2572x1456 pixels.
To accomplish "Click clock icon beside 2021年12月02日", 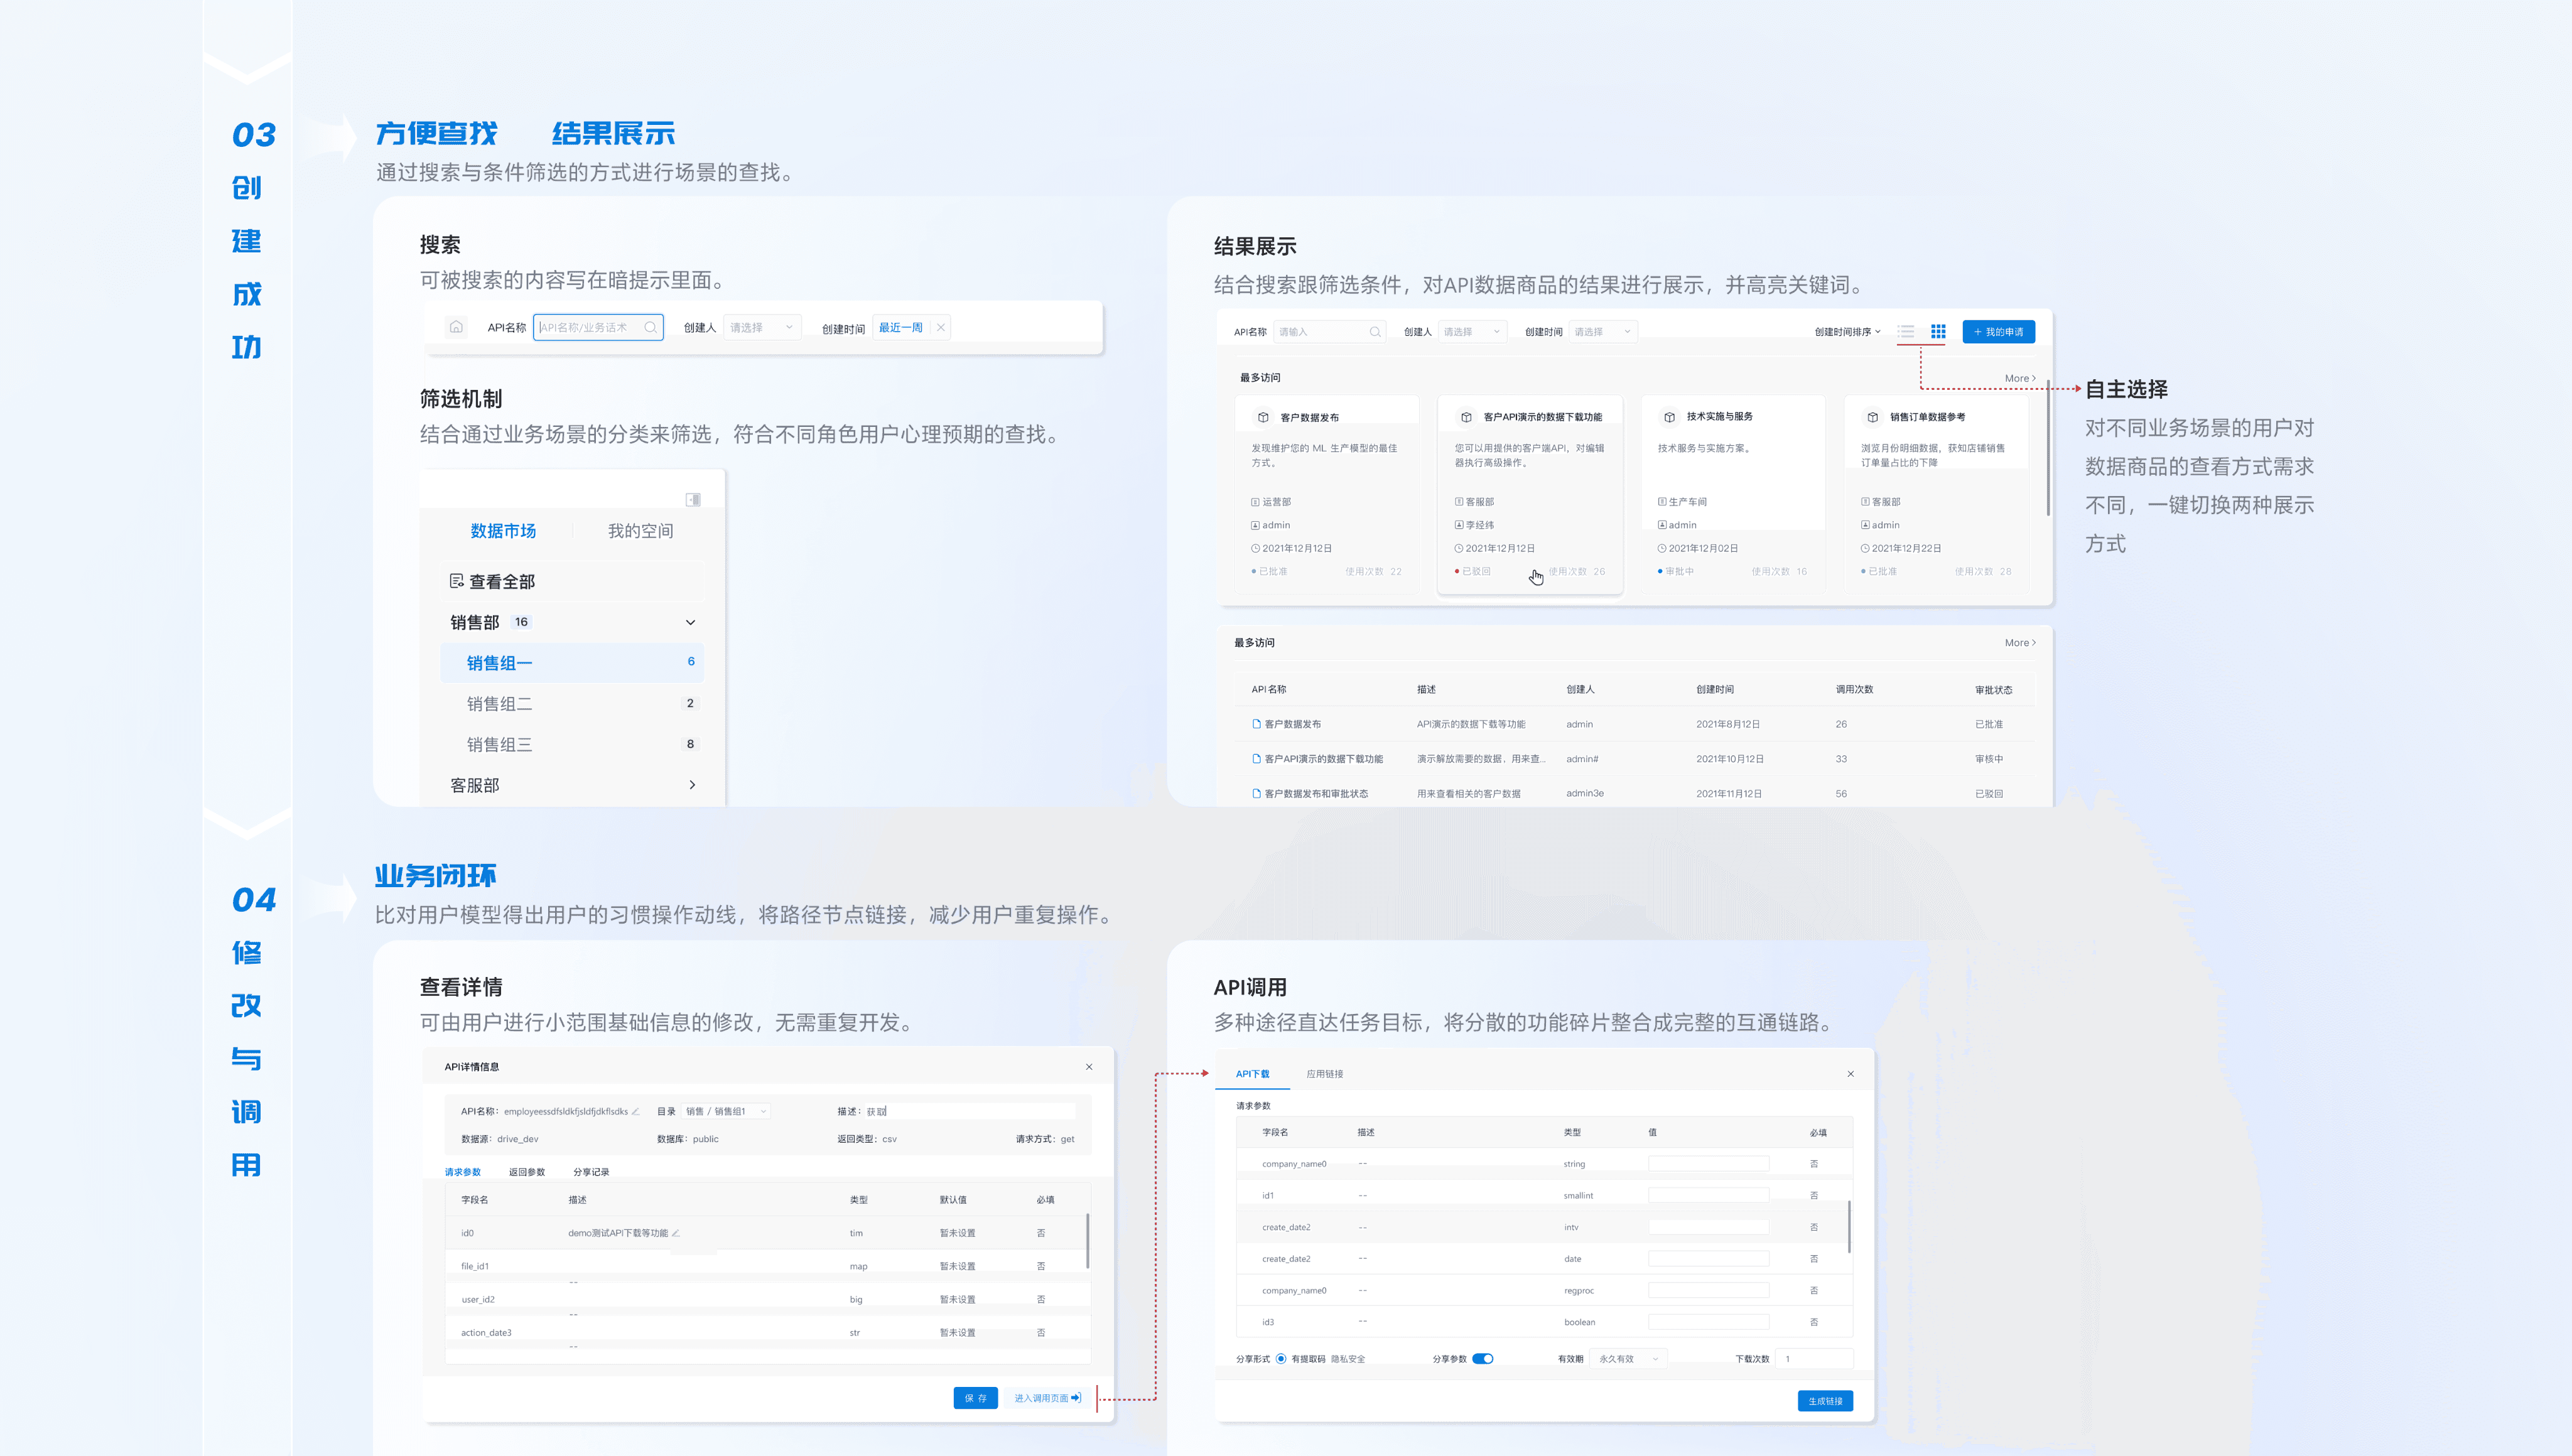I will click(x=1661, y=548).
